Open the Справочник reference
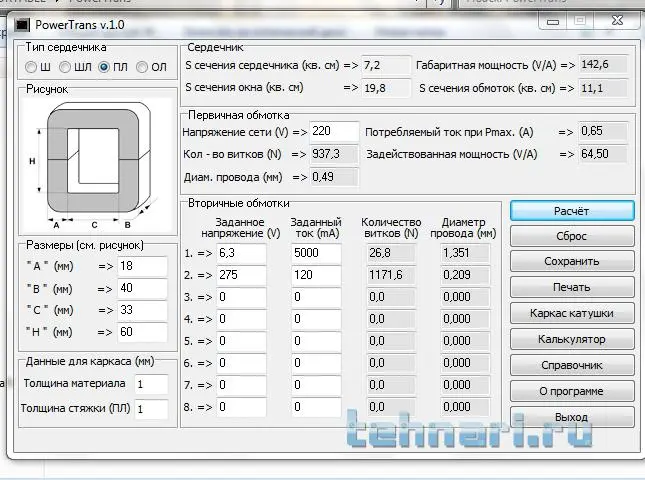Screen dimensions: 645x480 (x=571, y=366)
